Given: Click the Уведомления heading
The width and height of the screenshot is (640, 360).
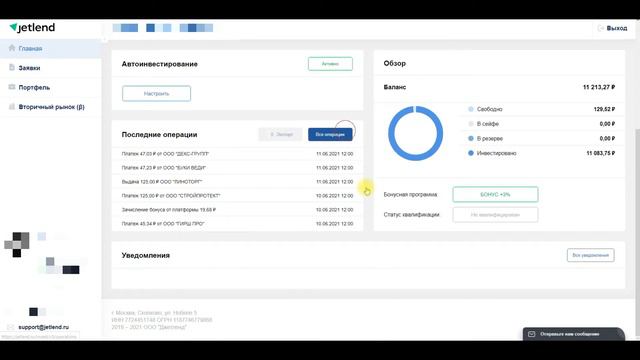Looking at the screenshot, I should point(146,256).
